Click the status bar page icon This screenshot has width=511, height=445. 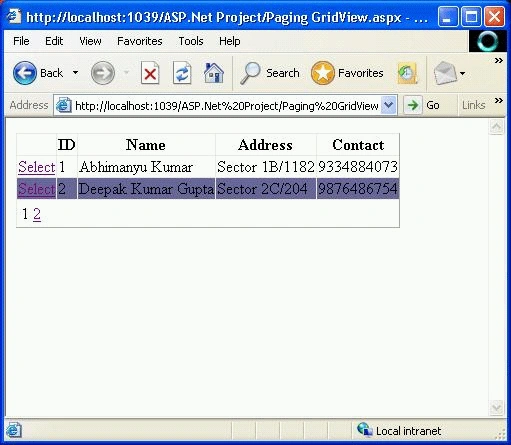pos(14,430)
